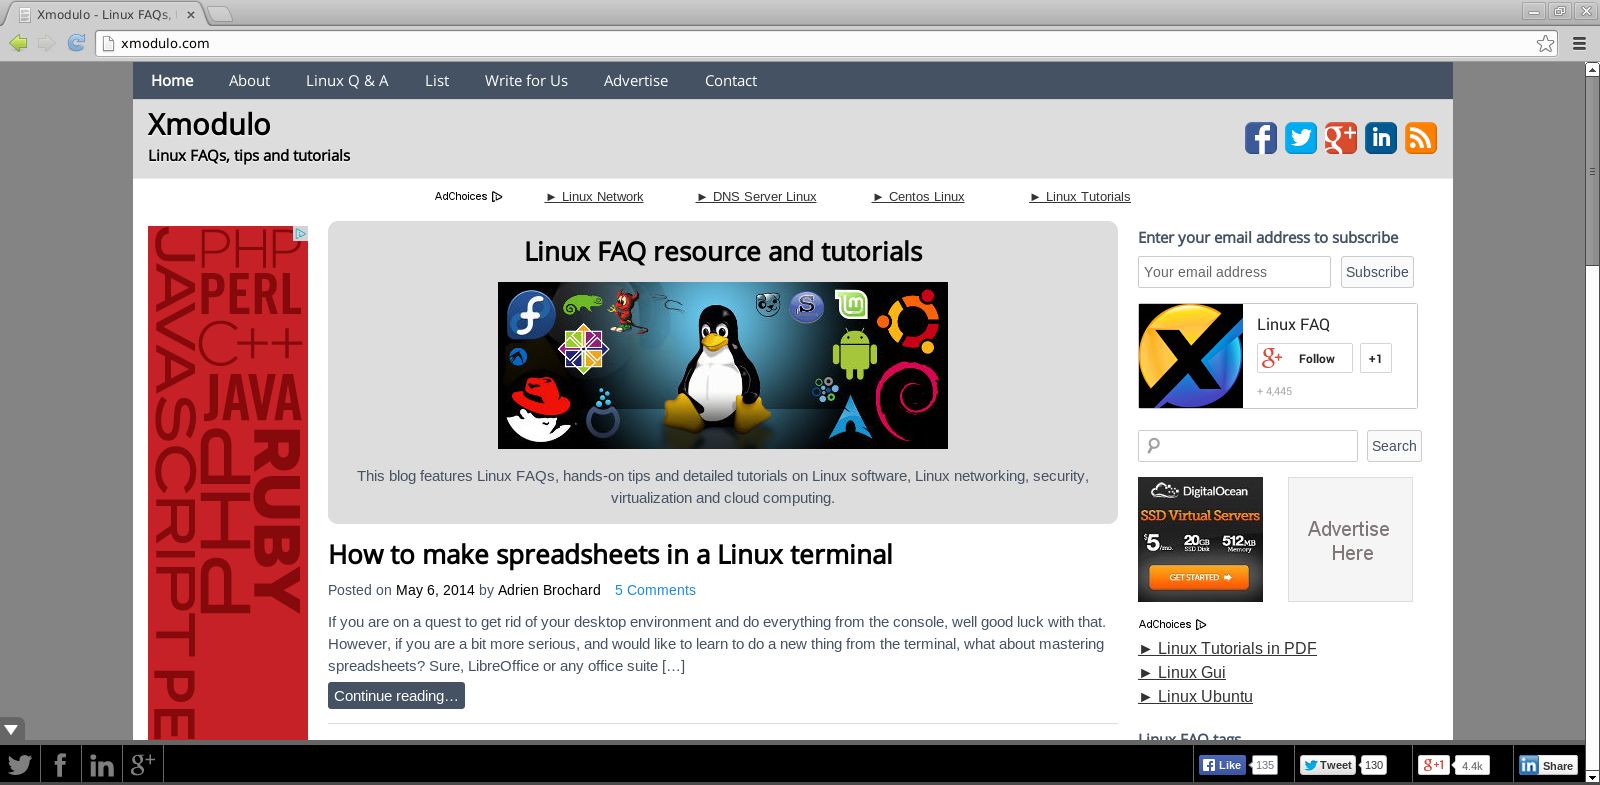The width and height of the screenshot is (1600, 785).
Task: Click the Tweet button in bottom bar
Action: tap(1327, 765)
